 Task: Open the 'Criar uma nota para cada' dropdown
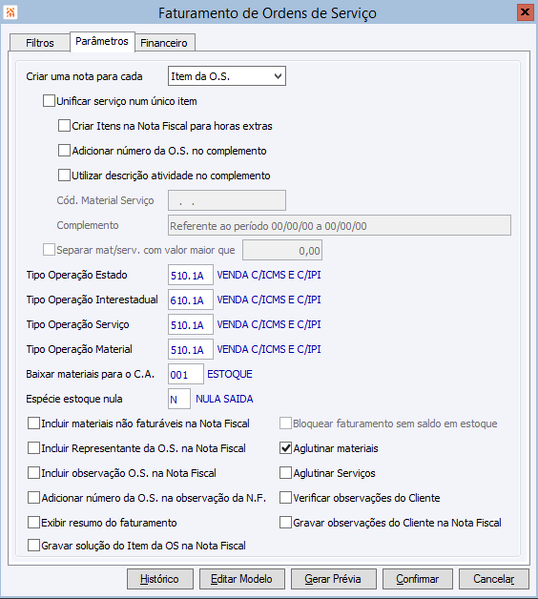tap(227, 76)
